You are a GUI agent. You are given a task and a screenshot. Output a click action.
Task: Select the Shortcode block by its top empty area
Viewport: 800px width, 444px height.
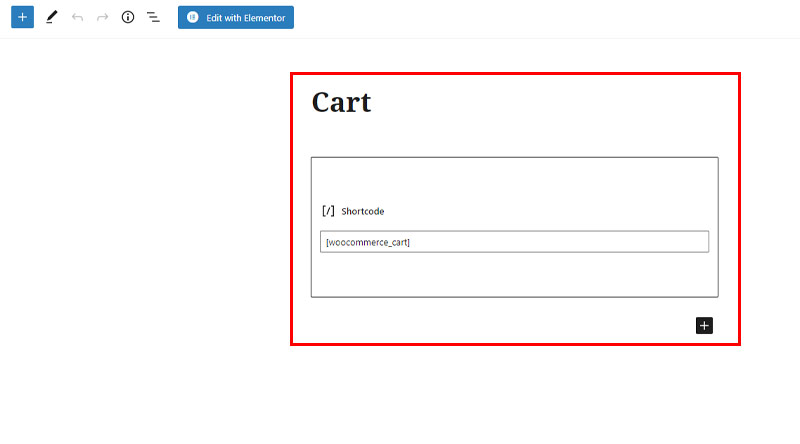[x=514, y=179]
